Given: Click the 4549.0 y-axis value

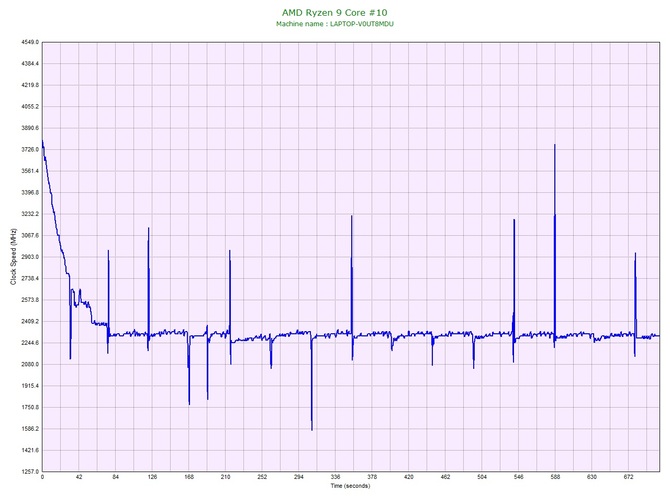Looking at the screenshot, I should 29,42.
